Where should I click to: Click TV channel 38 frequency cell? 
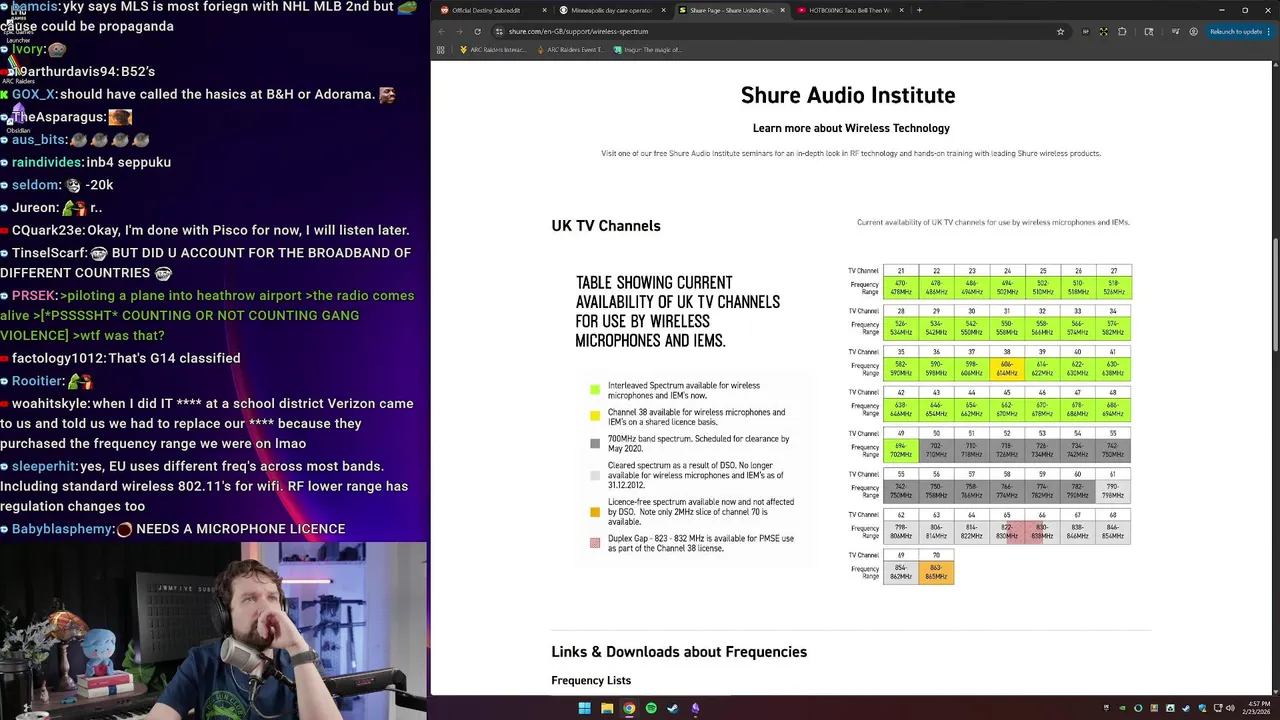1007,369
